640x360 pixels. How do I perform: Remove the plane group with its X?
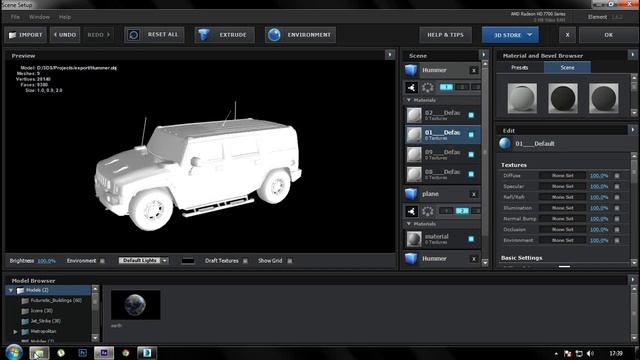point(473,194)
